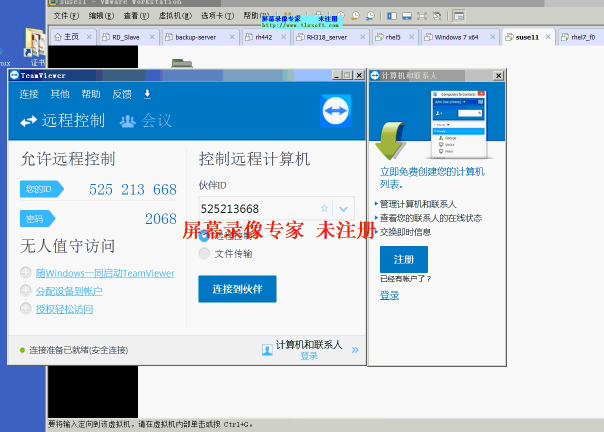
Task: Click the home icon on the 主页 tab
Action: coord(58,37)
